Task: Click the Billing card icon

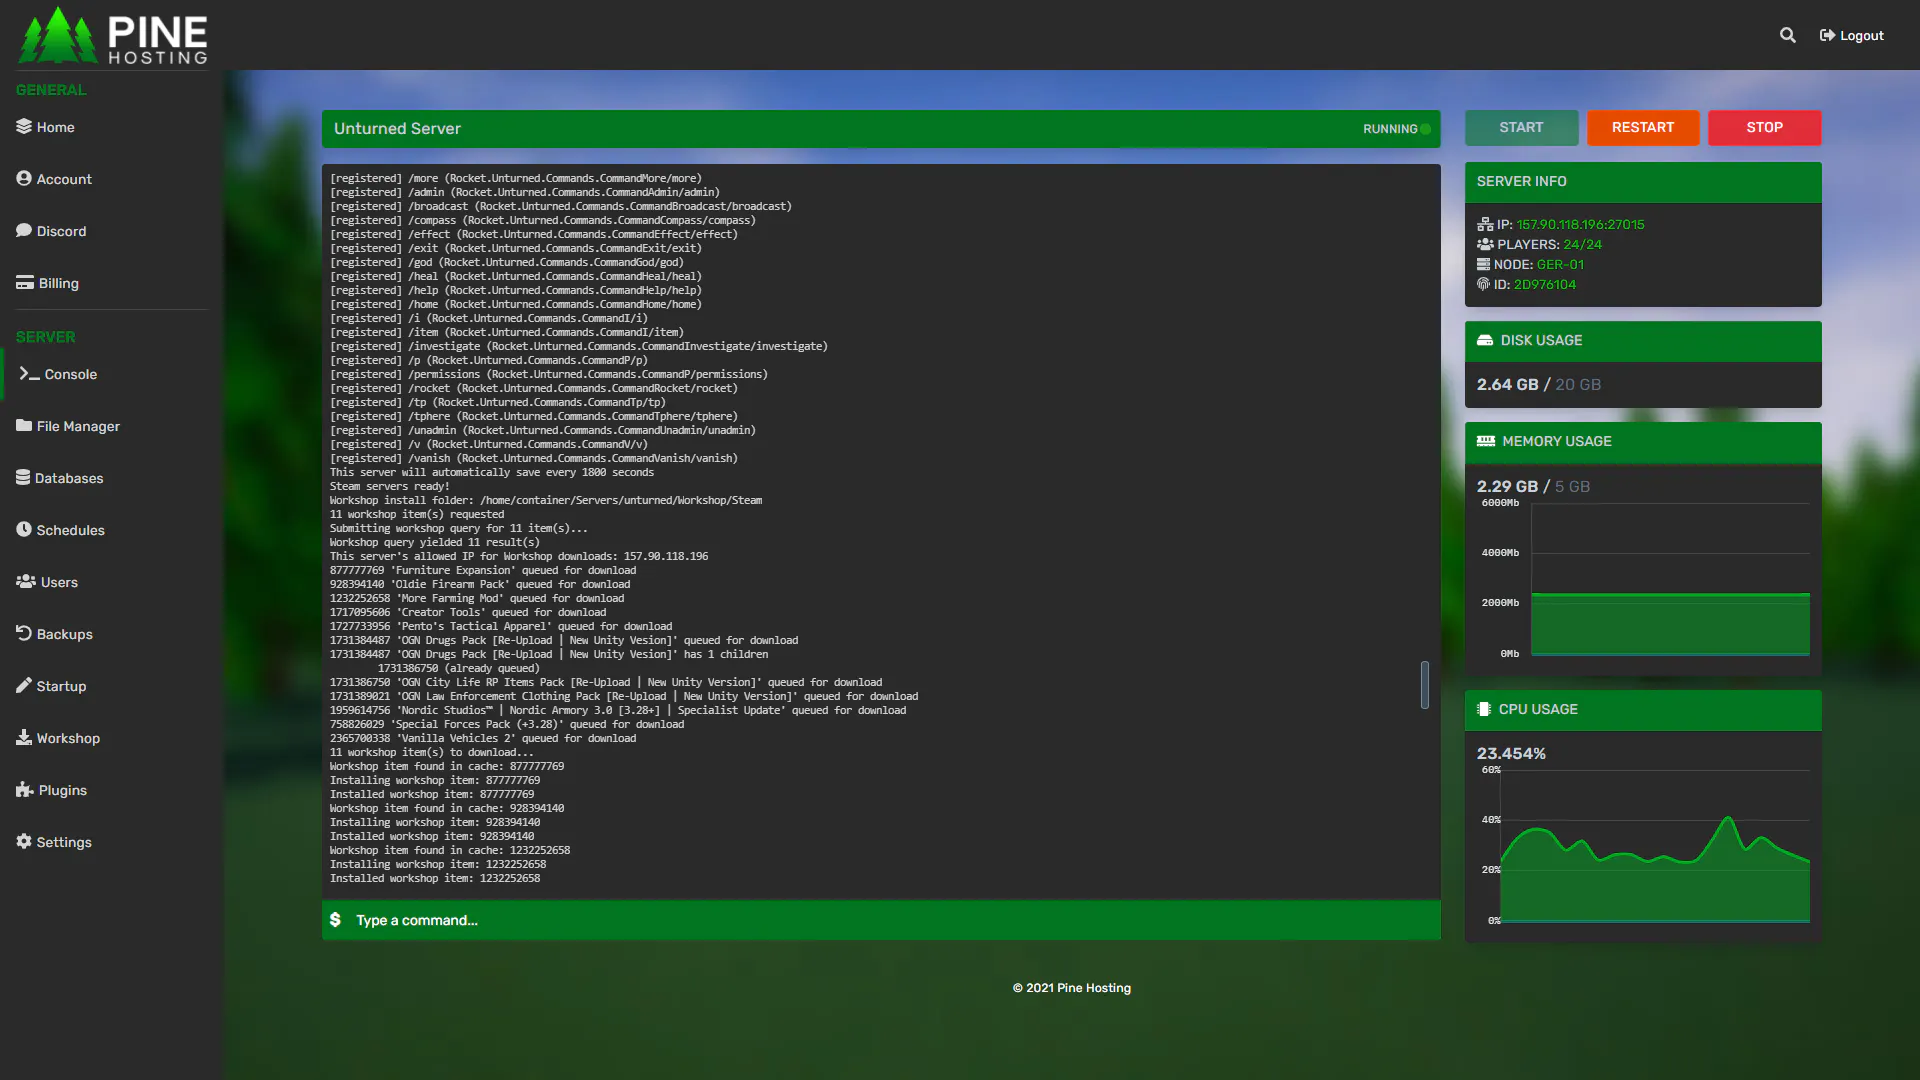Action: pyautogui.click(x=25, y=282)
